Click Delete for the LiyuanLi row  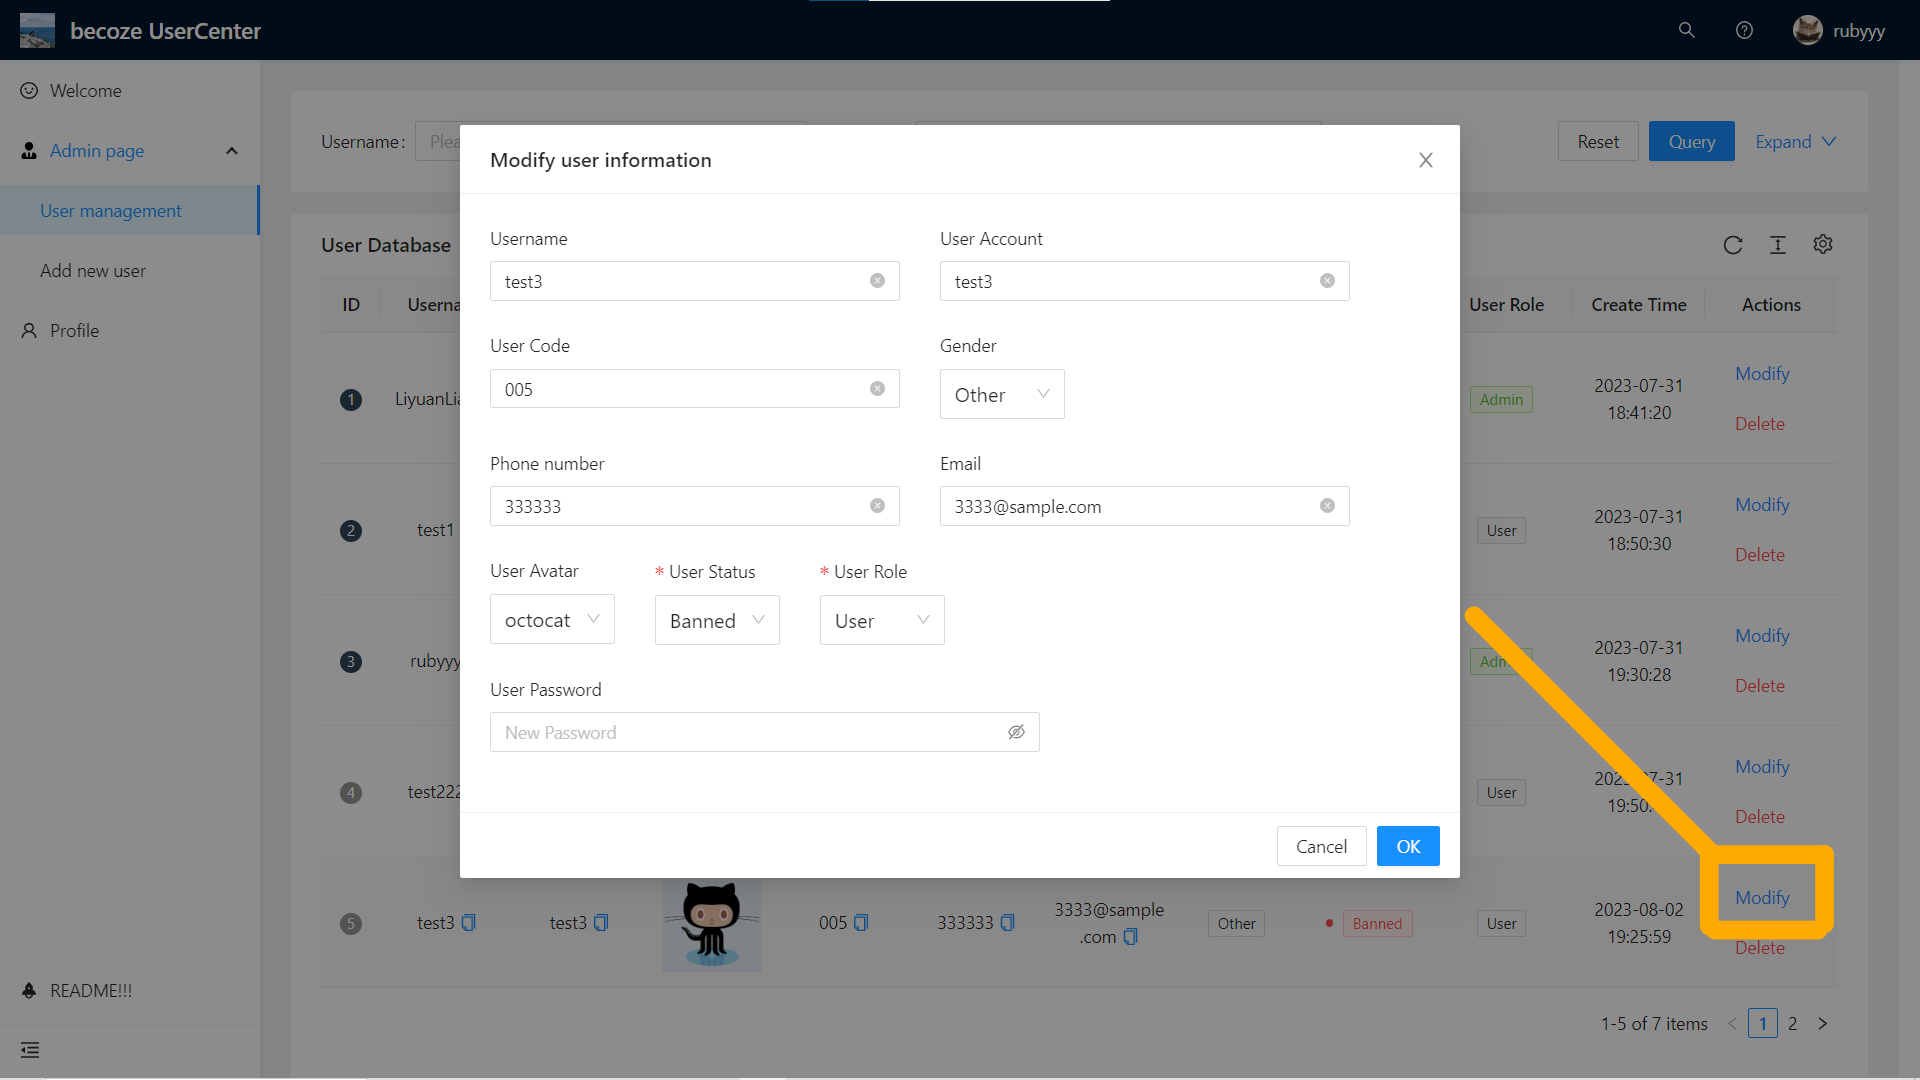coord(1759,423)
